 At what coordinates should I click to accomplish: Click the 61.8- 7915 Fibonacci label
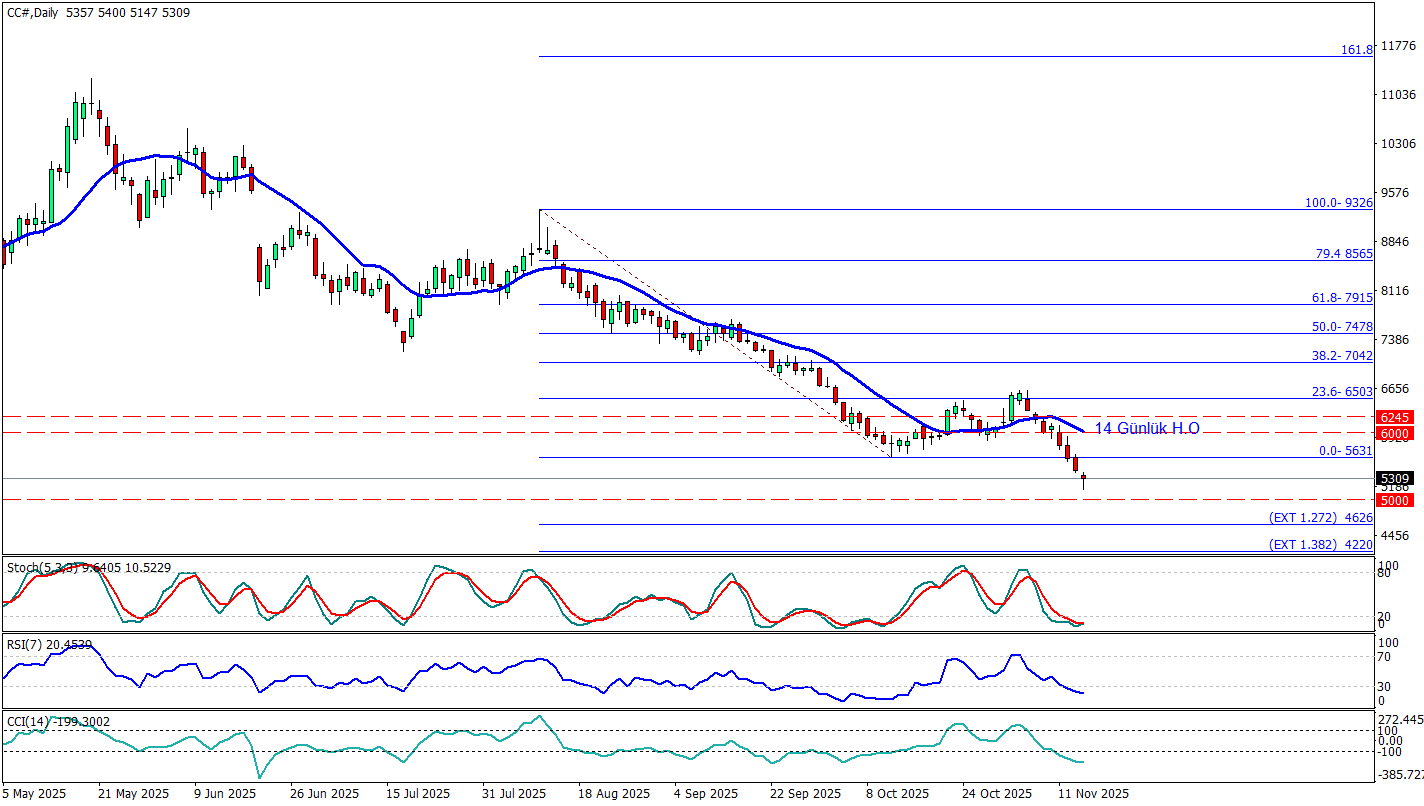click(x=1340, y=298)
